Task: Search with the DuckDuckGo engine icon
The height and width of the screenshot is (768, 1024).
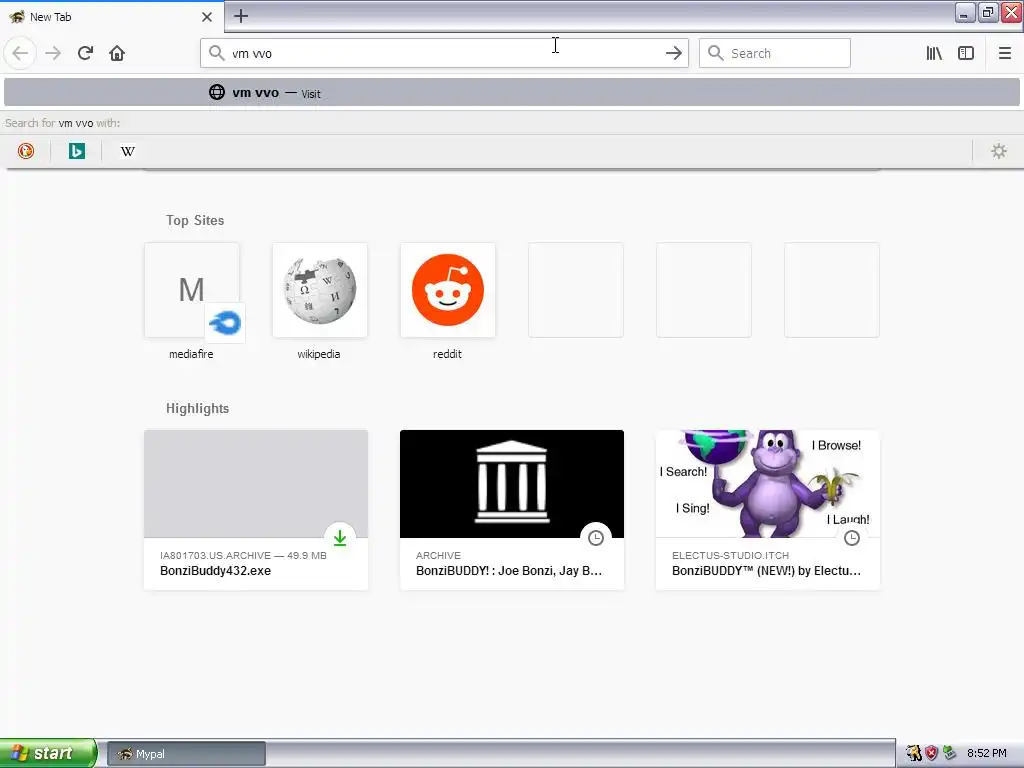Action: point(26,151)
